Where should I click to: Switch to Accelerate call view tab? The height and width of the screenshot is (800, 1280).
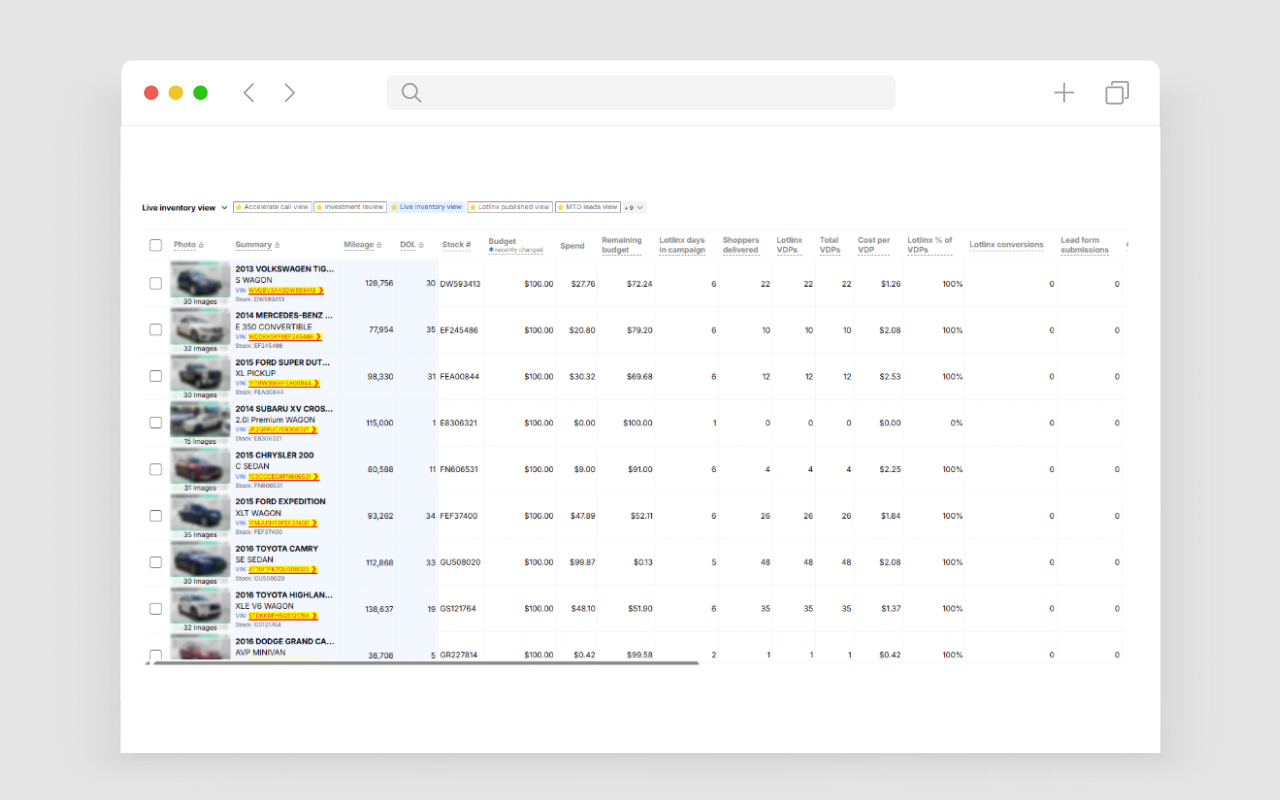(x=272, y=207)
